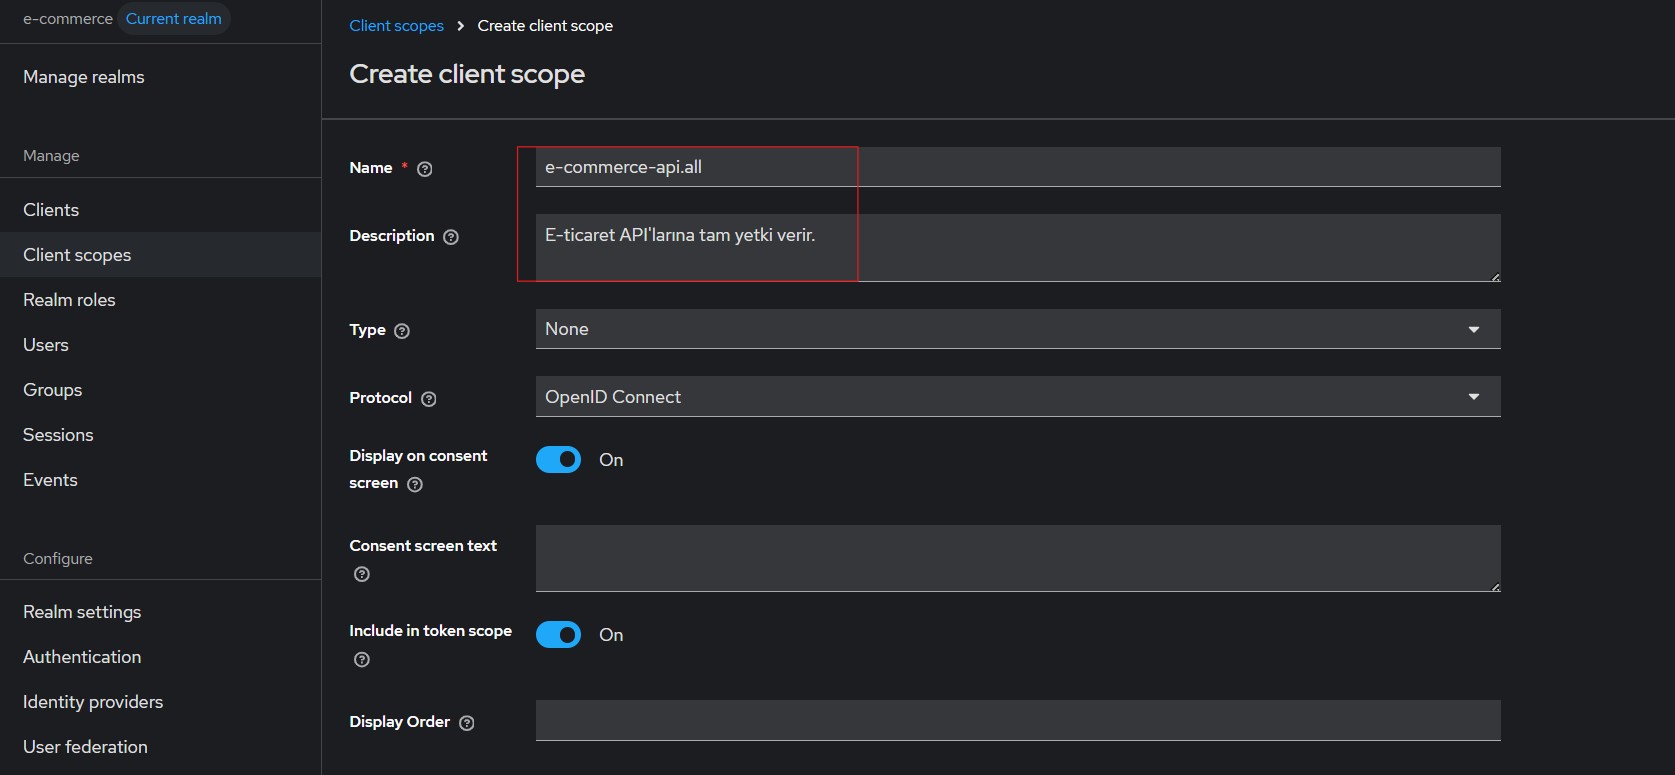Click the Client scopes breadcrumb link

pos(396,26)
